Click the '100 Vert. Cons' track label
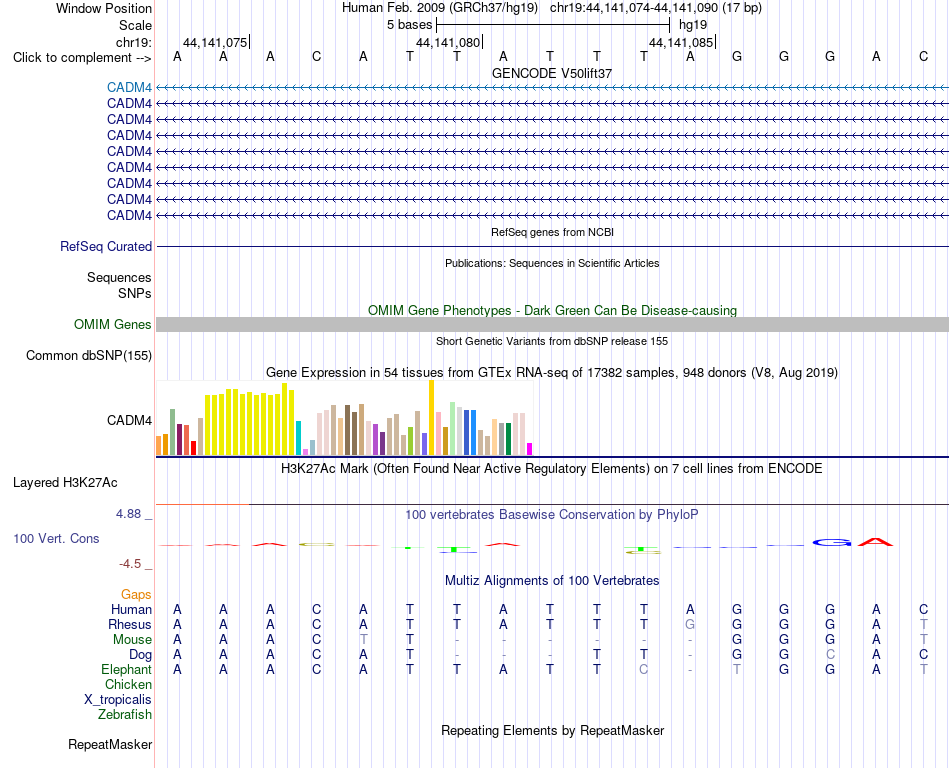 coord(56,538)
